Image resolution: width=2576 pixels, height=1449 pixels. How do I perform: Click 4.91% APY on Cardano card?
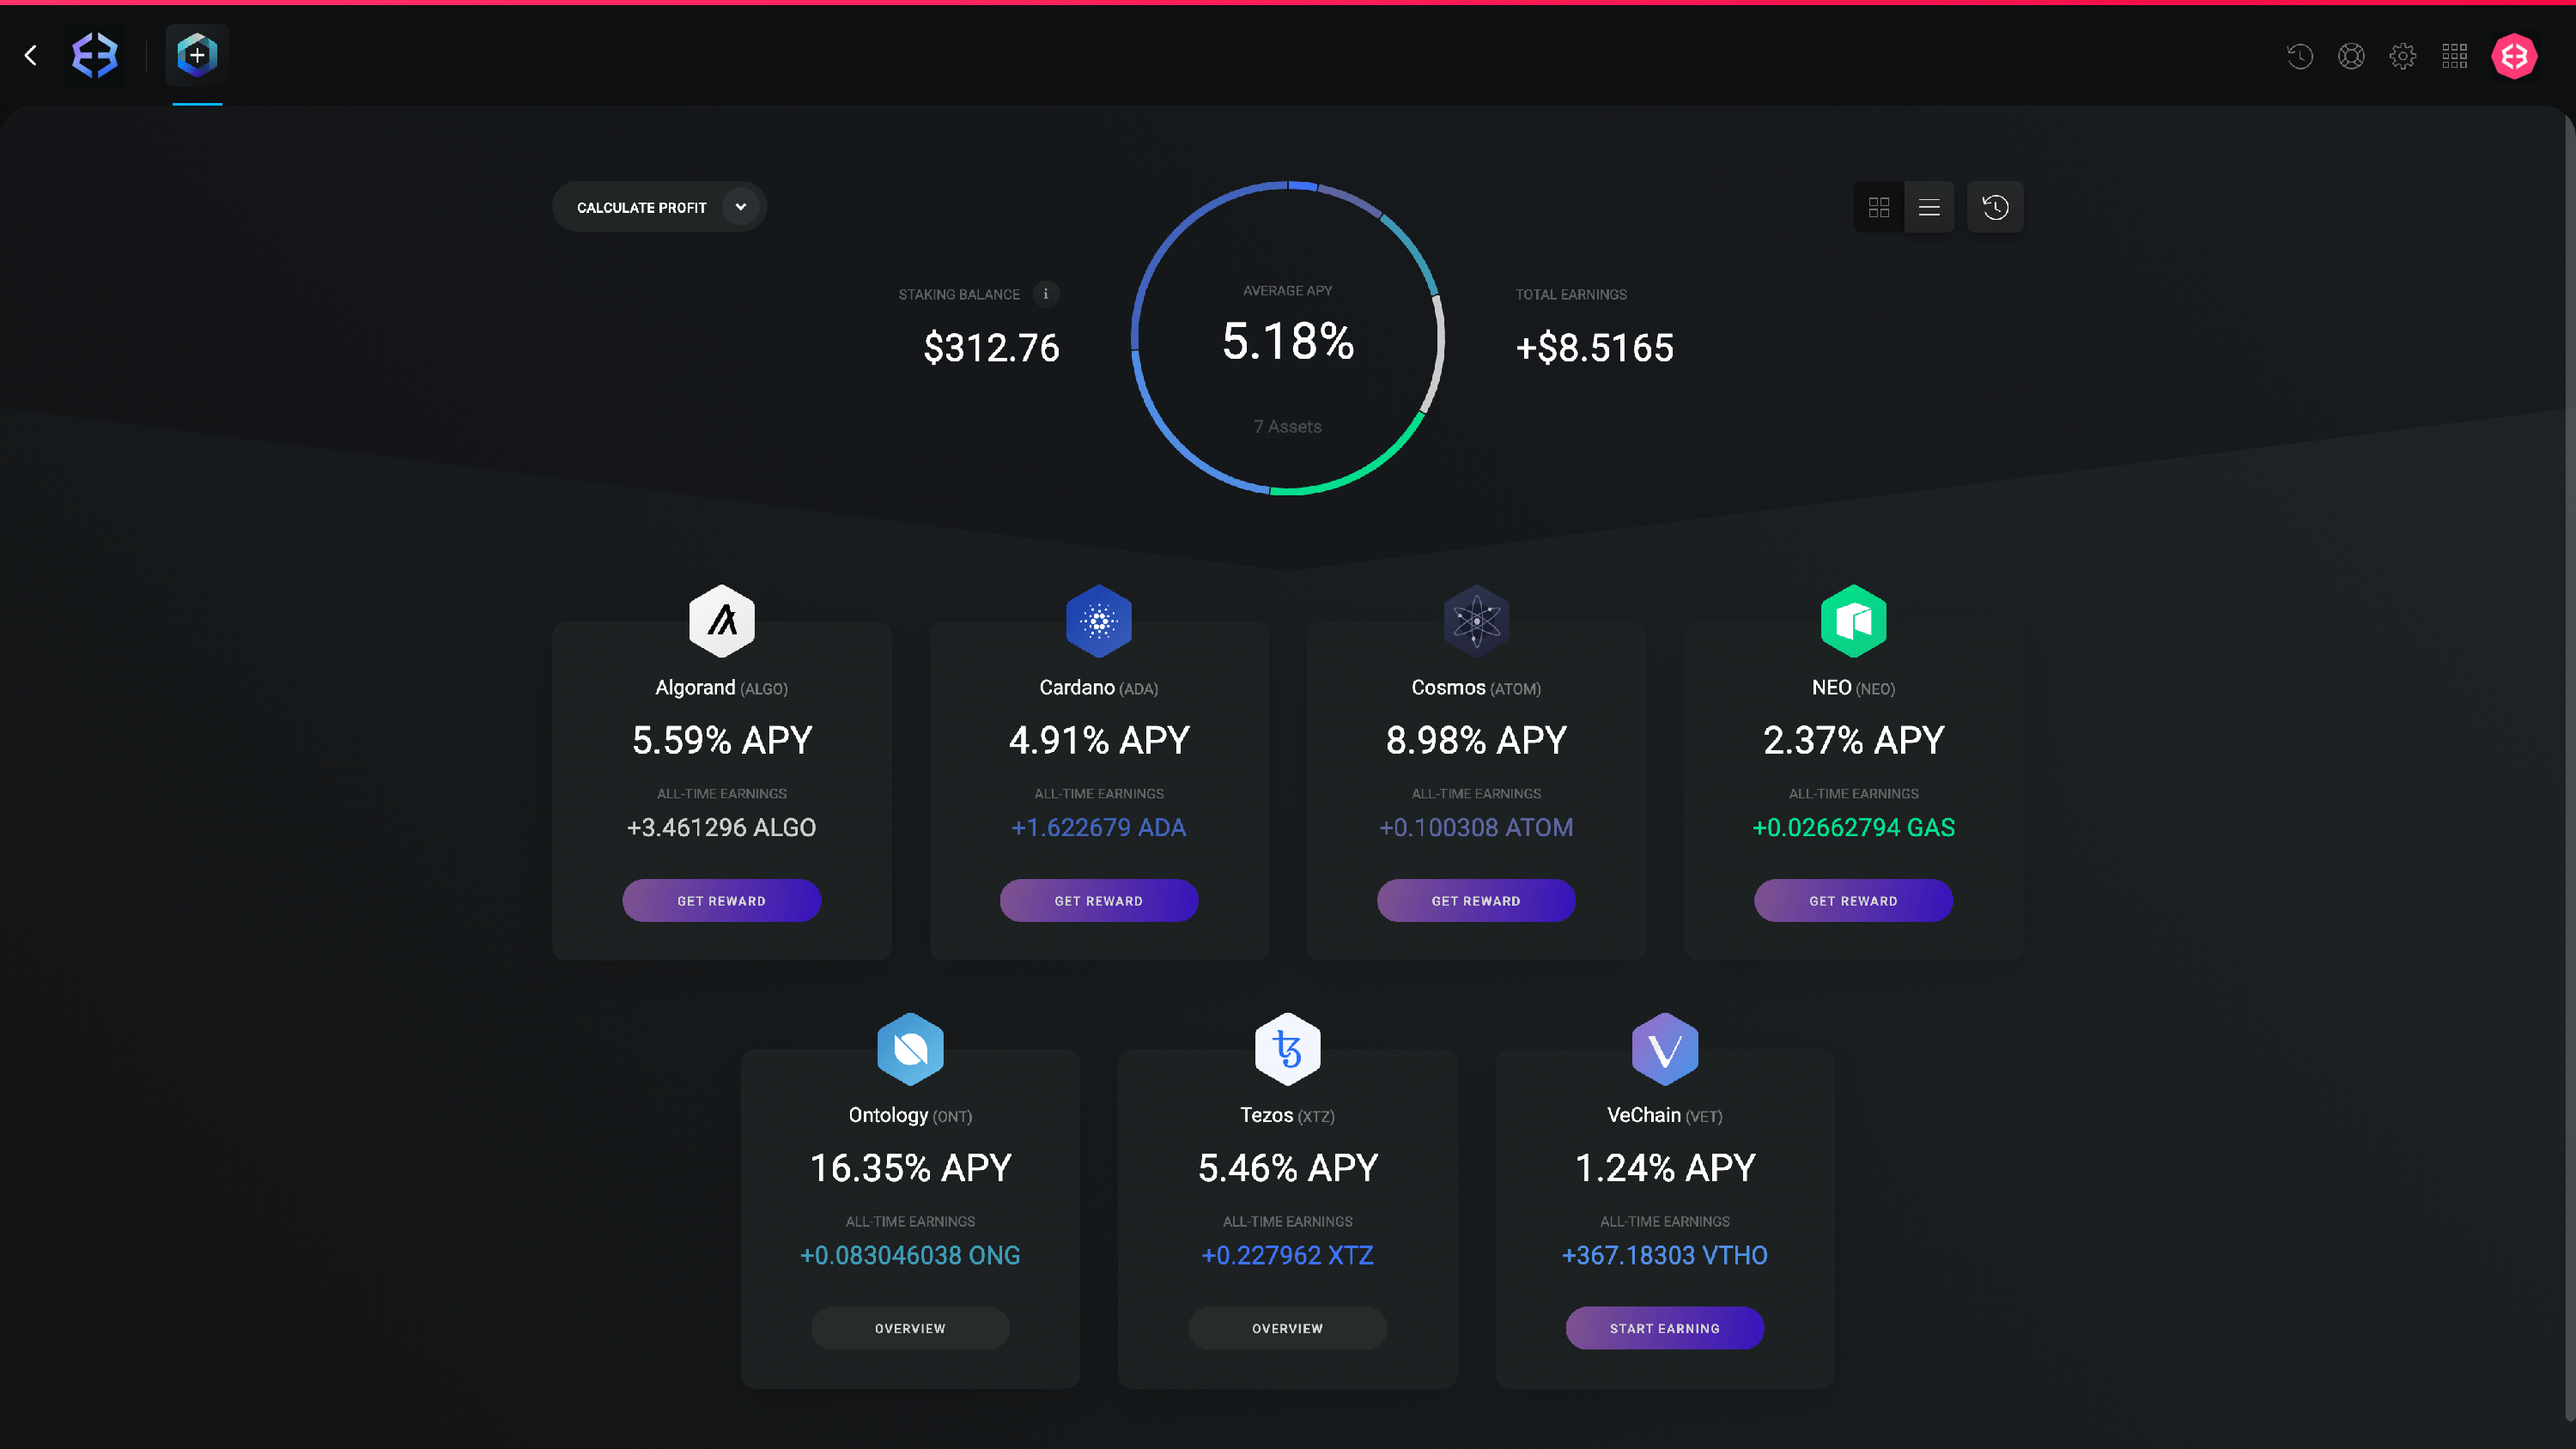pos(1099,741)
